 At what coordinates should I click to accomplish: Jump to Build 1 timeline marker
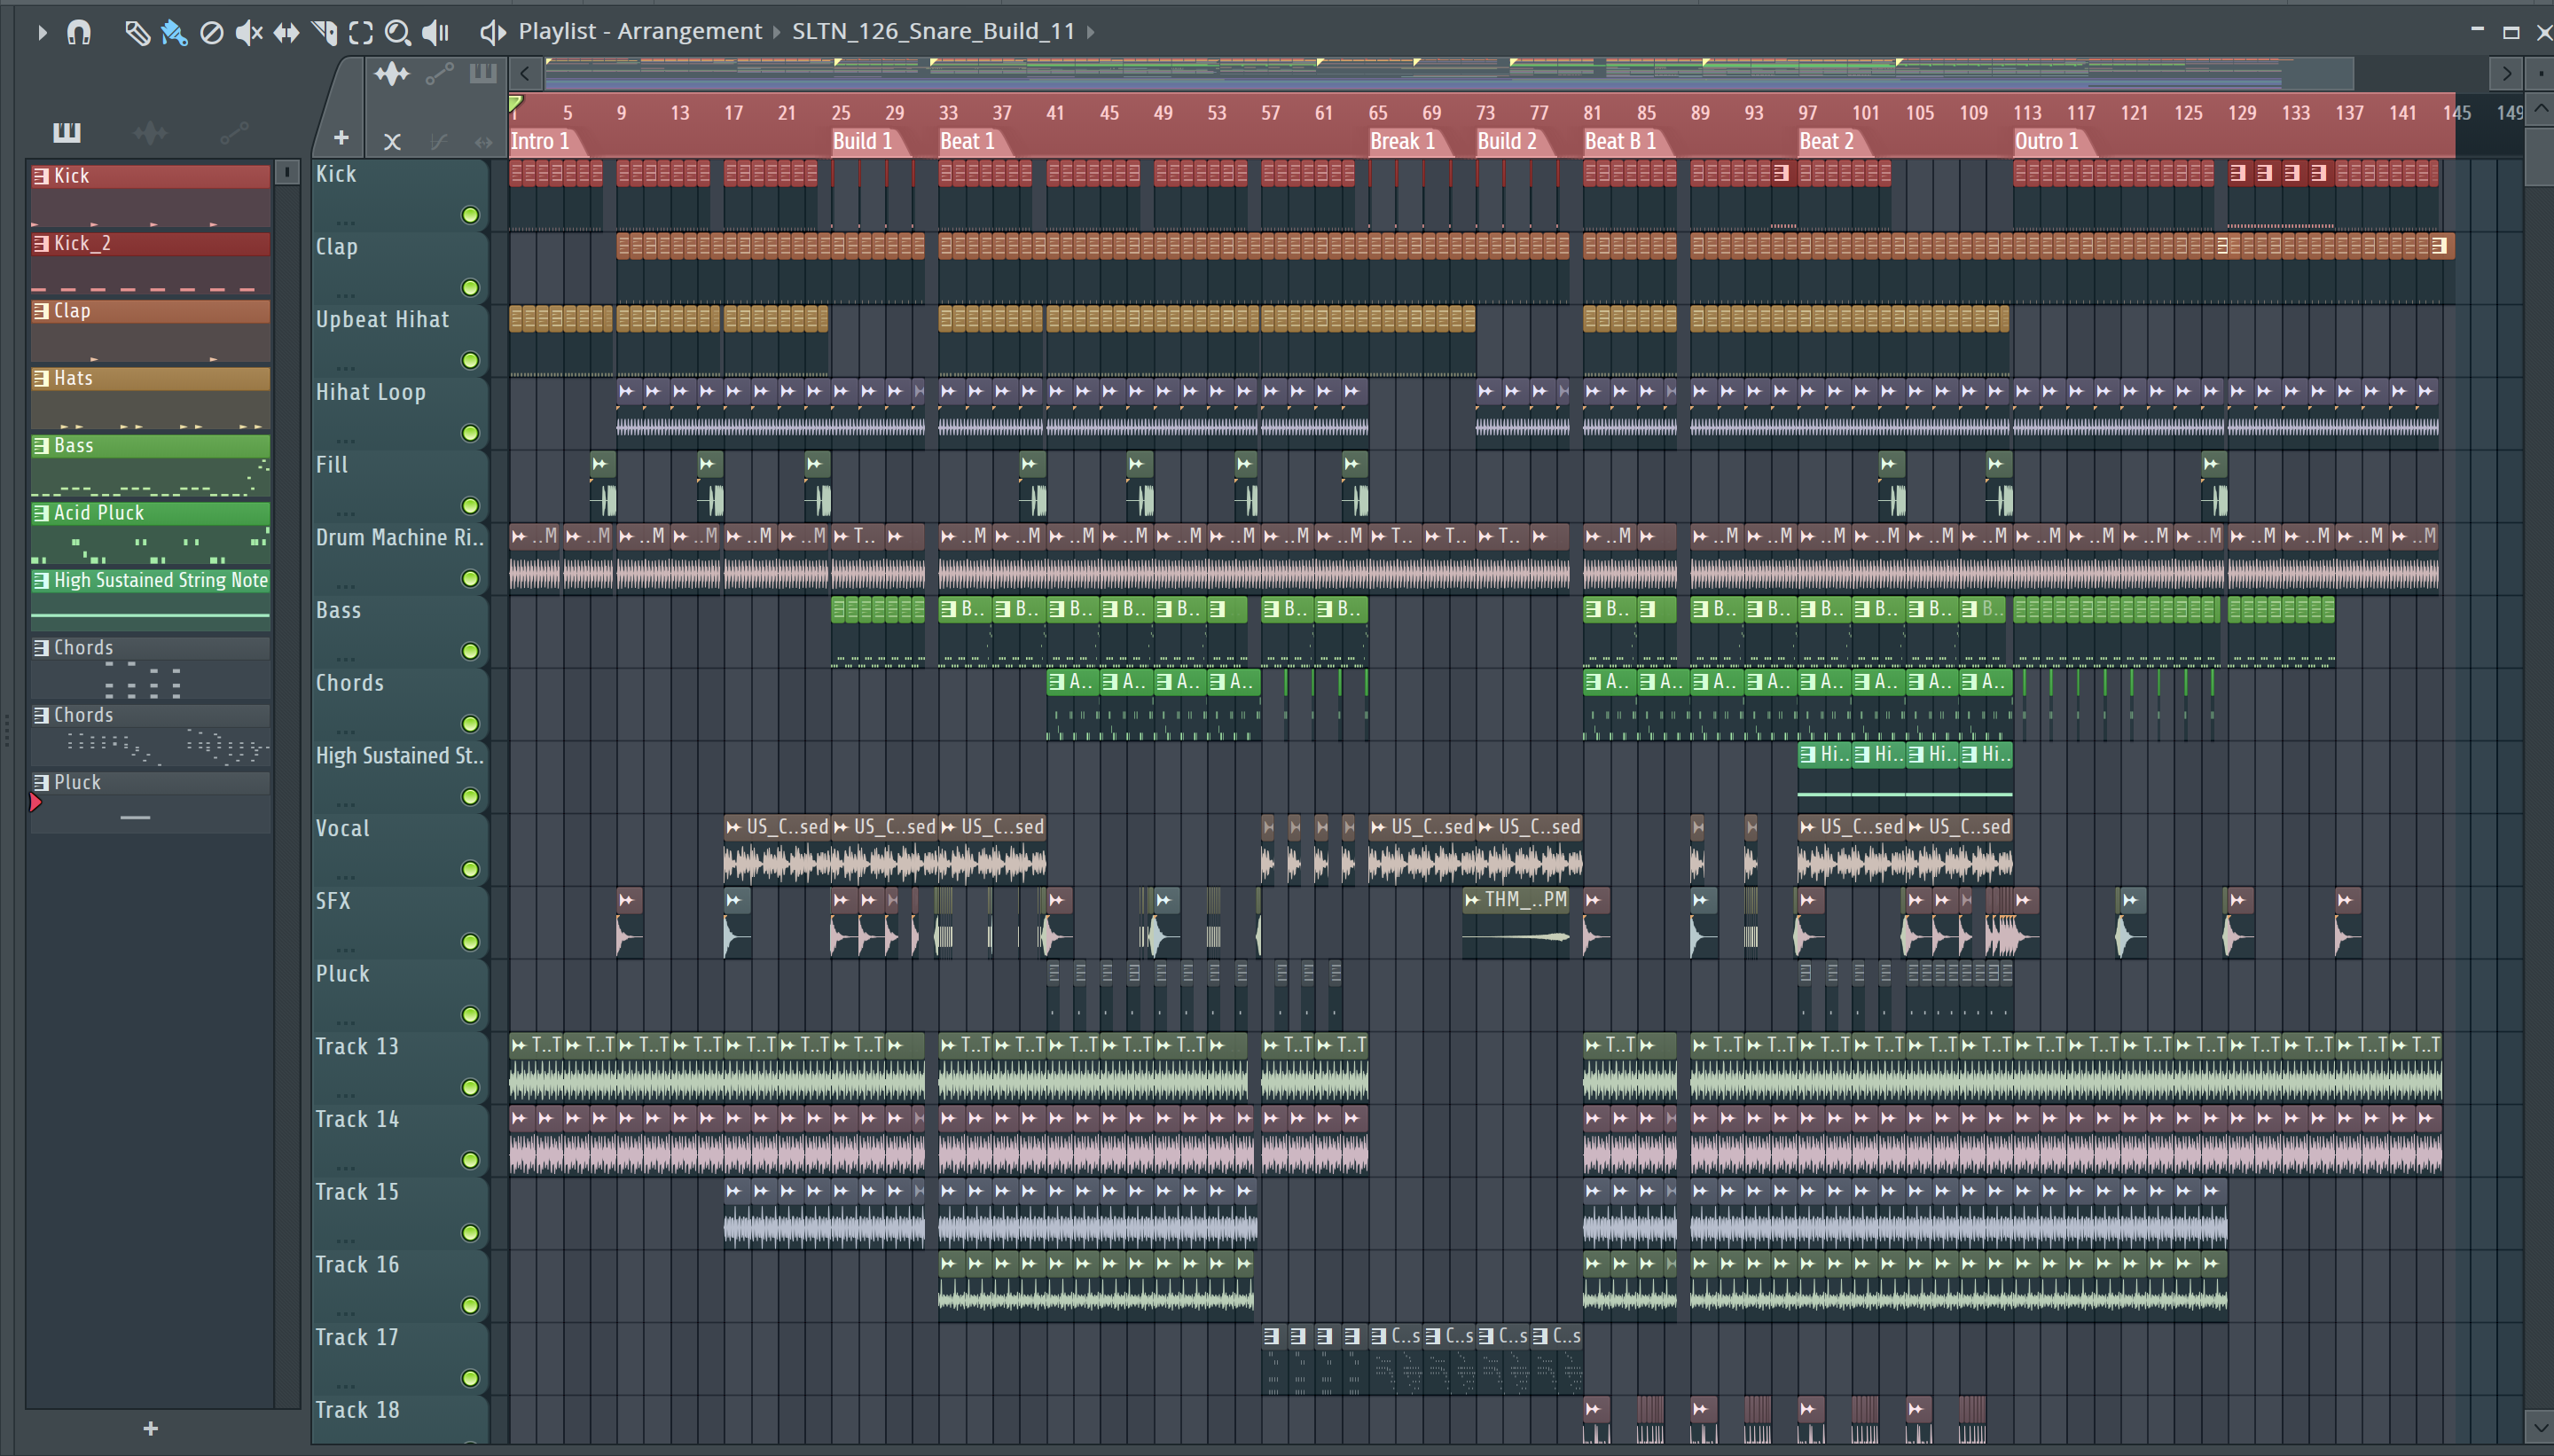pyautogui.click(x=862, y=141)
